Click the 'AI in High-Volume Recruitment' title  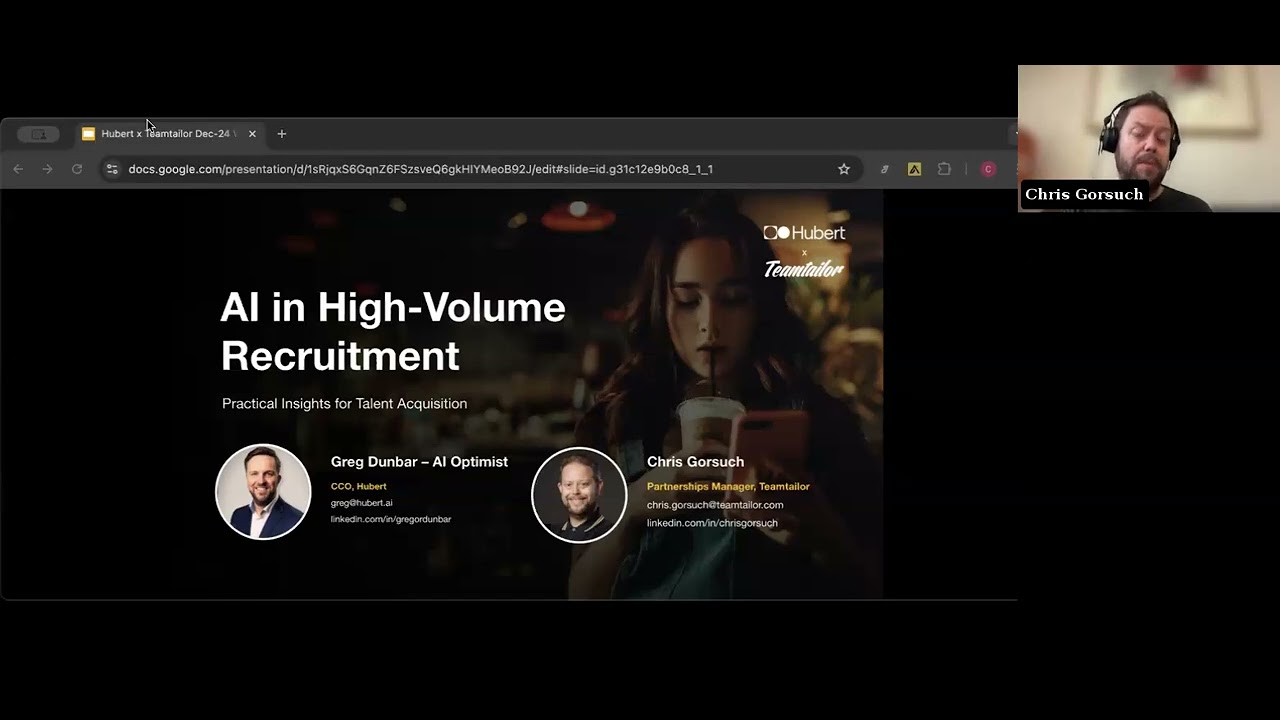click(x=393, y=331)
